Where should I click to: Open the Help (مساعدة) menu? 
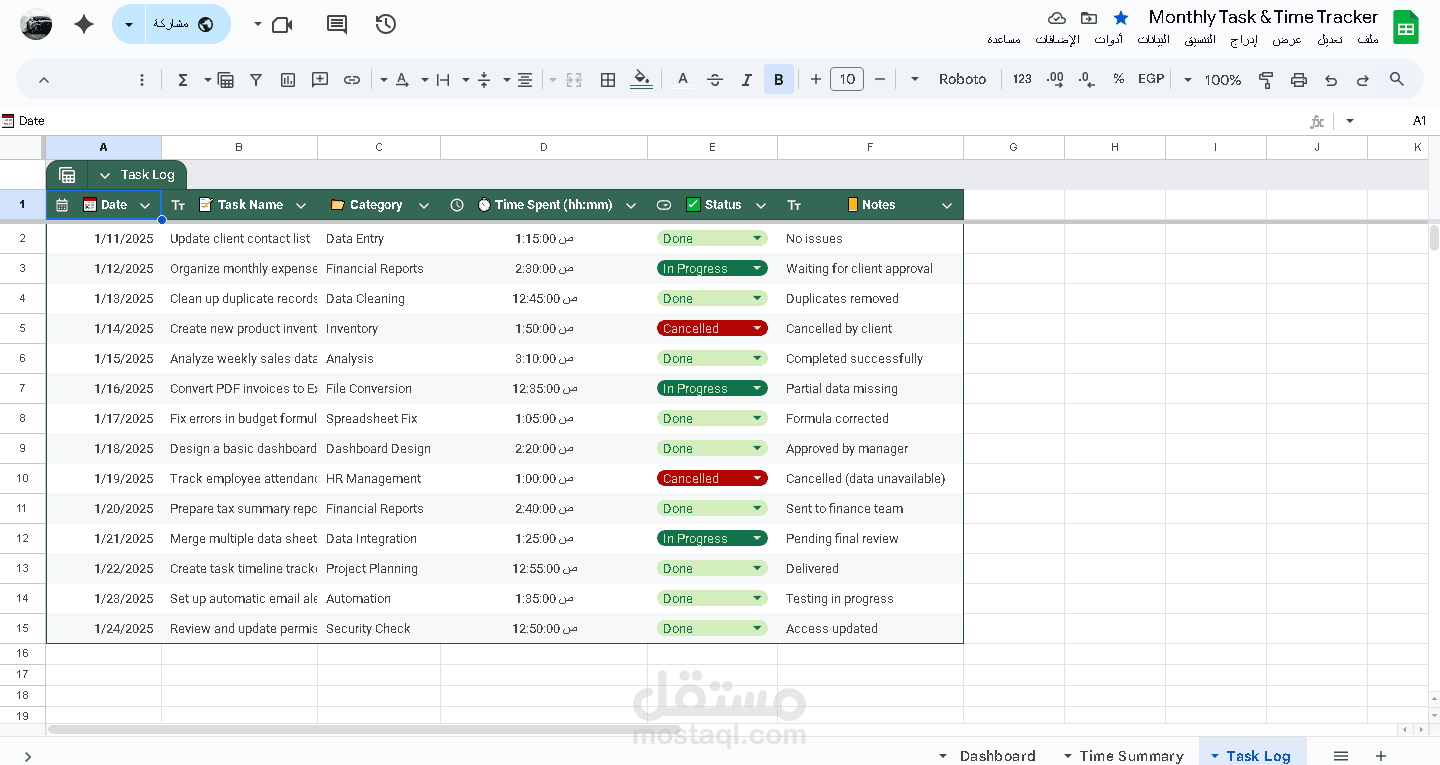[1004, 39]
